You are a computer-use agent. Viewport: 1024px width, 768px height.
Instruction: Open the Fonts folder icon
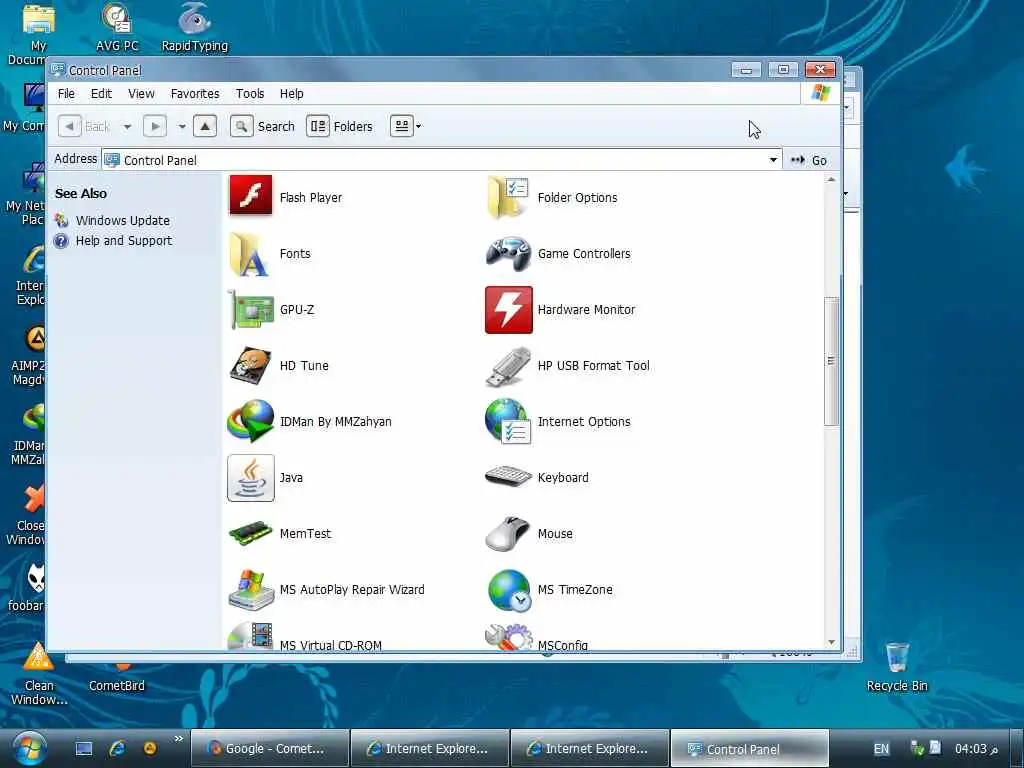pyautogui.click(x=251, y=253)
